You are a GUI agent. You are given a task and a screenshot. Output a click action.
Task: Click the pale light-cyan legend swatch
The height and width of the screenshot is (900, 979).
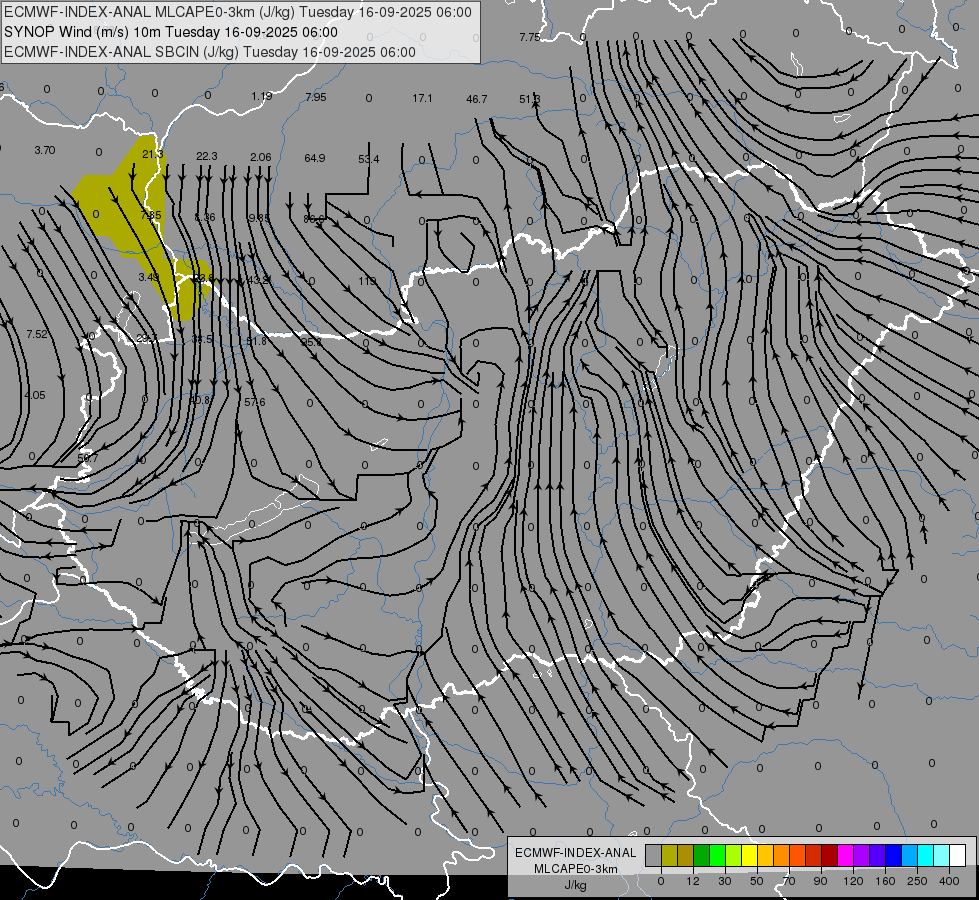(x=942, y=855)
